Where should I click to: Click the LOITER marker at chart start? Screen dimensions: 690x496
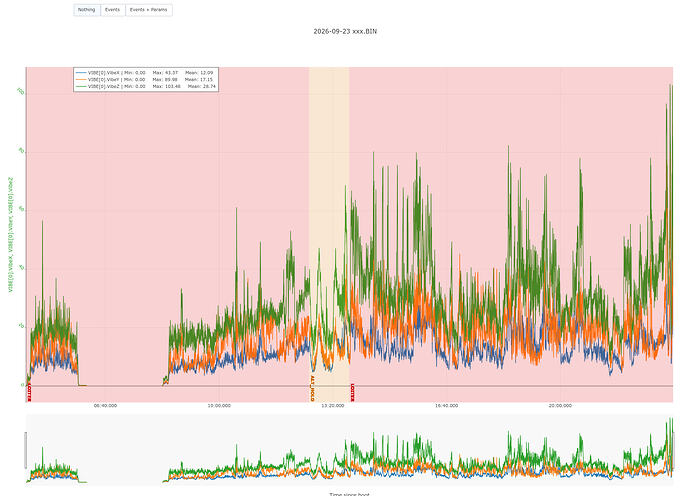pyautogui.click(x=29, y=393)
